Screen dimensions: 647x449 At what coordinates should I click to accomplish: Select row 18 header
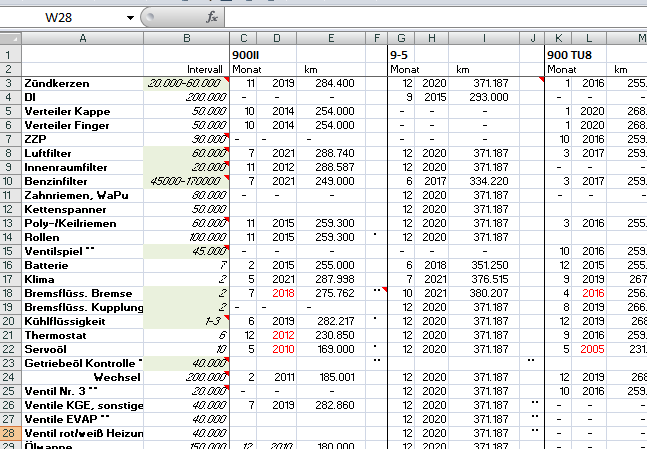coord(11,293)
